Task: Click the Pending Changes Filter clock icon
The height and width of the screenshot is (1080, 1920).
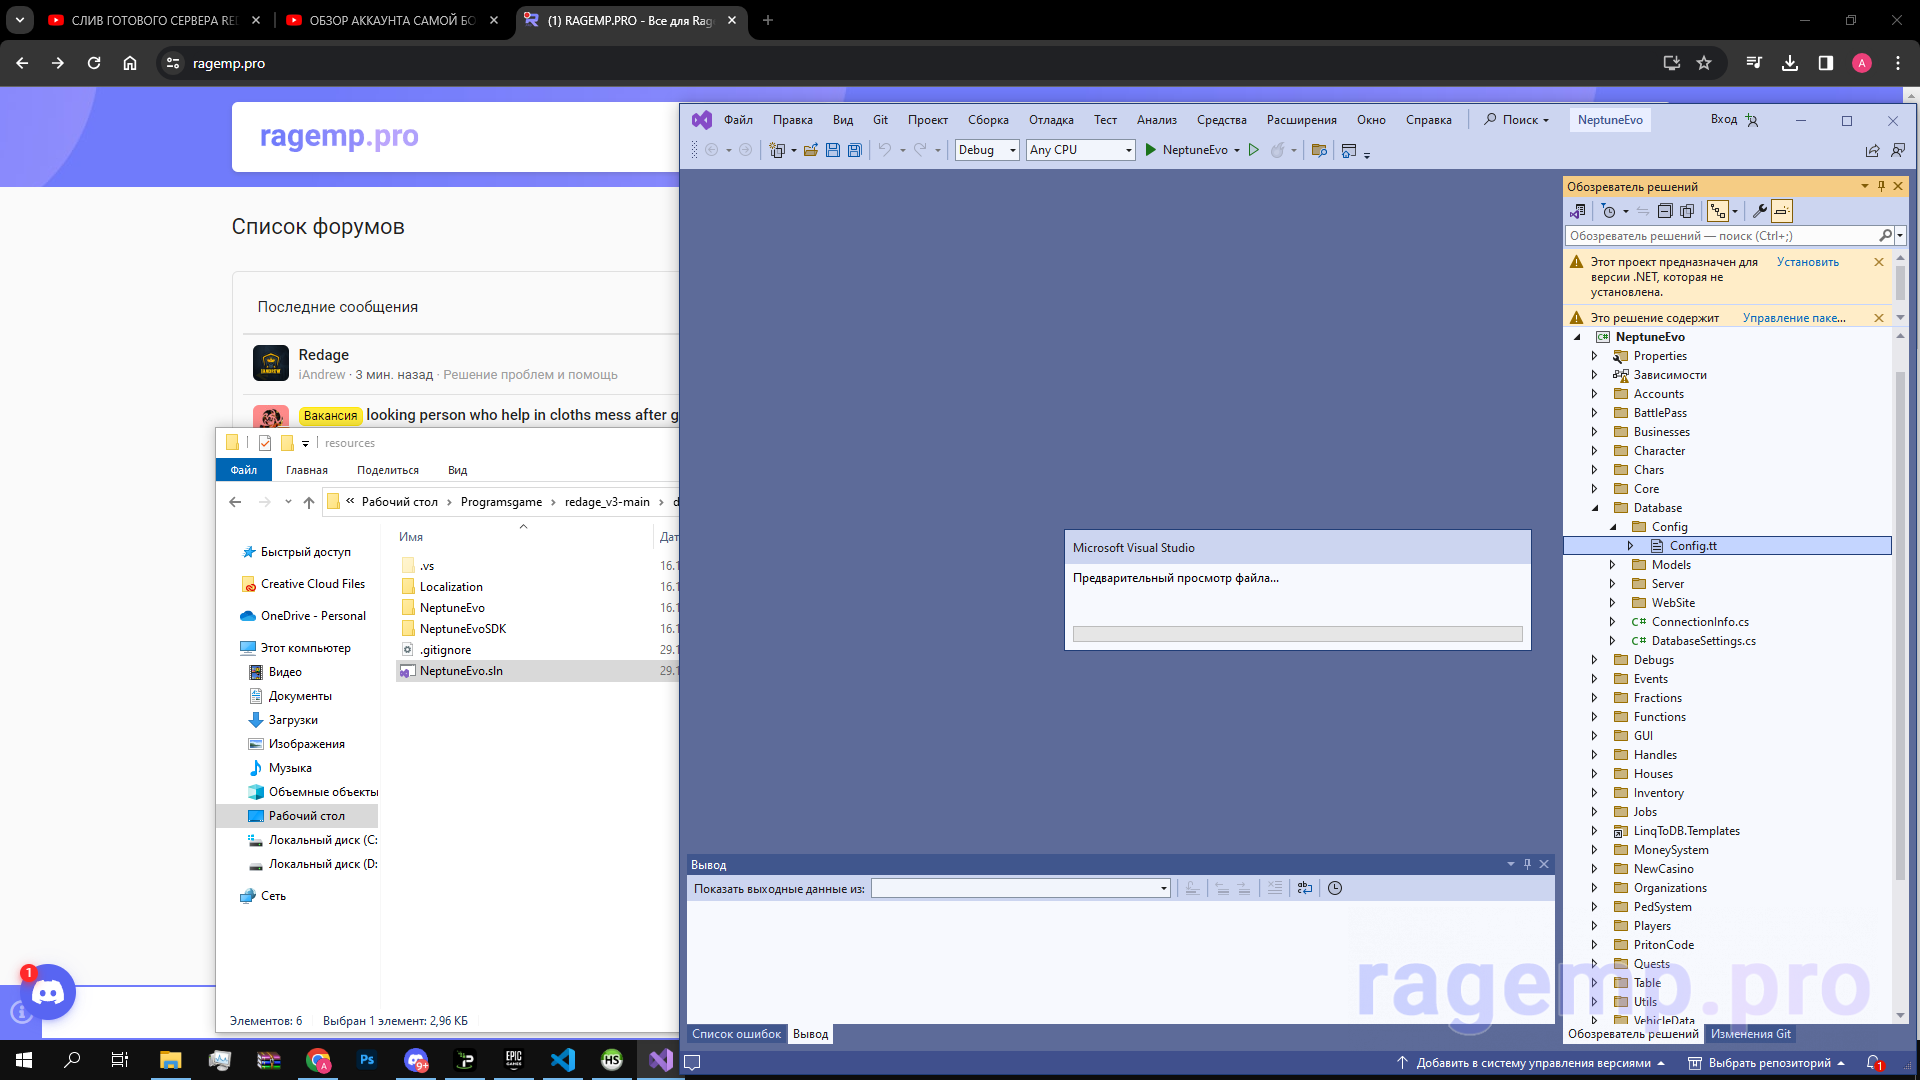Action: point(1608,211)
